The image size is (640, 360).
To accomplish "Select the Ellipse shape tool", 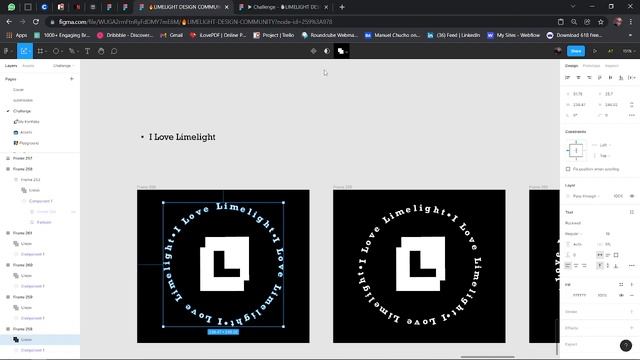I will point(56,51).
